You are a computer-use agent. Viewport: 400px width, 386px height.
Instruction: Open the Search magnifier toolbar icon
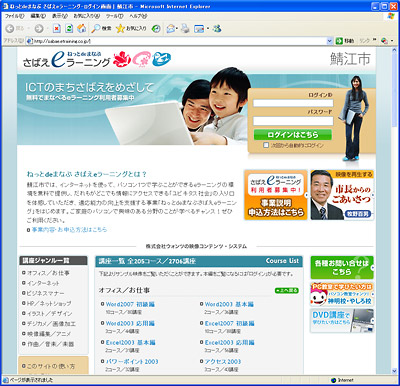click(96, 29)
